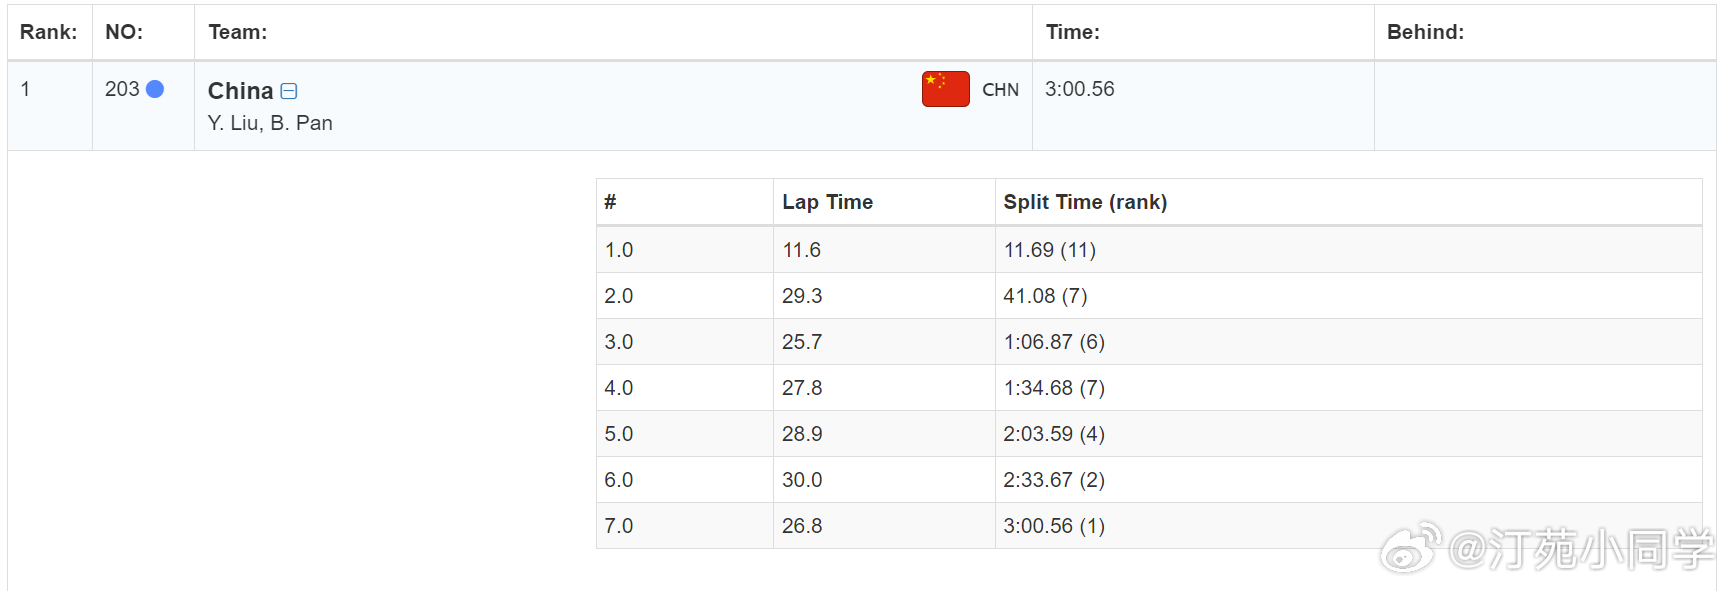
Task: Click the Behind column header
Action: 1425,32
